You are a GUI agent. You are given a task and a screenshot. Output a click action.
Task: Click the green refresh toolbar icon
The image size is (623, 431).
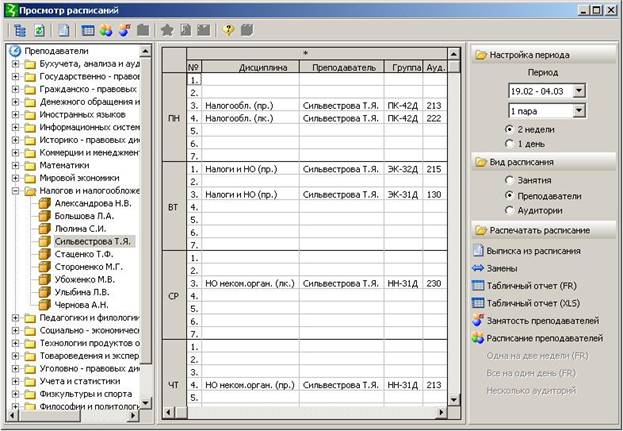[x=38, y=30]
